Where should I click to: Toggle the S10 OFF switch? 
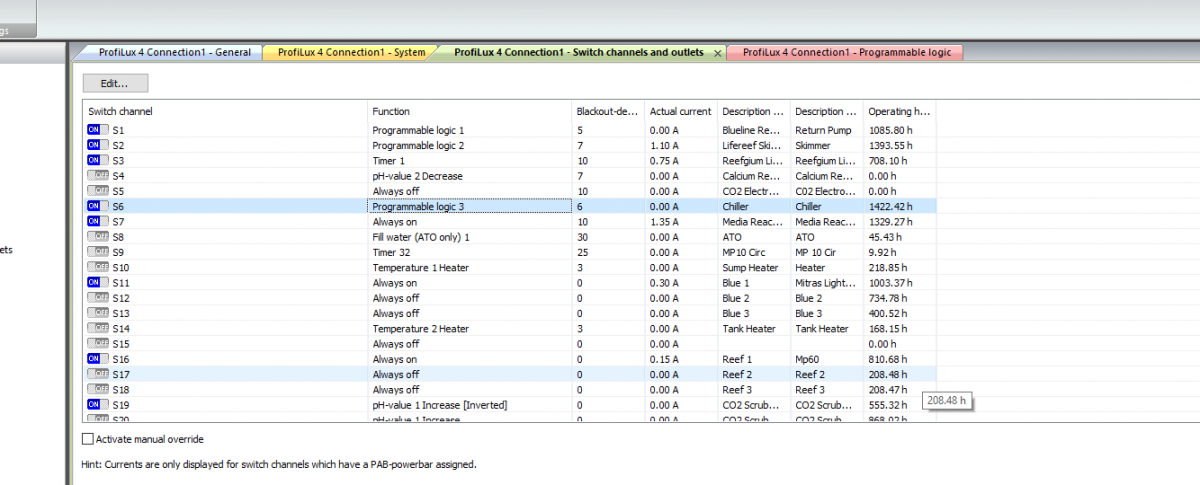pyautogui.click(x=97, y=267)
